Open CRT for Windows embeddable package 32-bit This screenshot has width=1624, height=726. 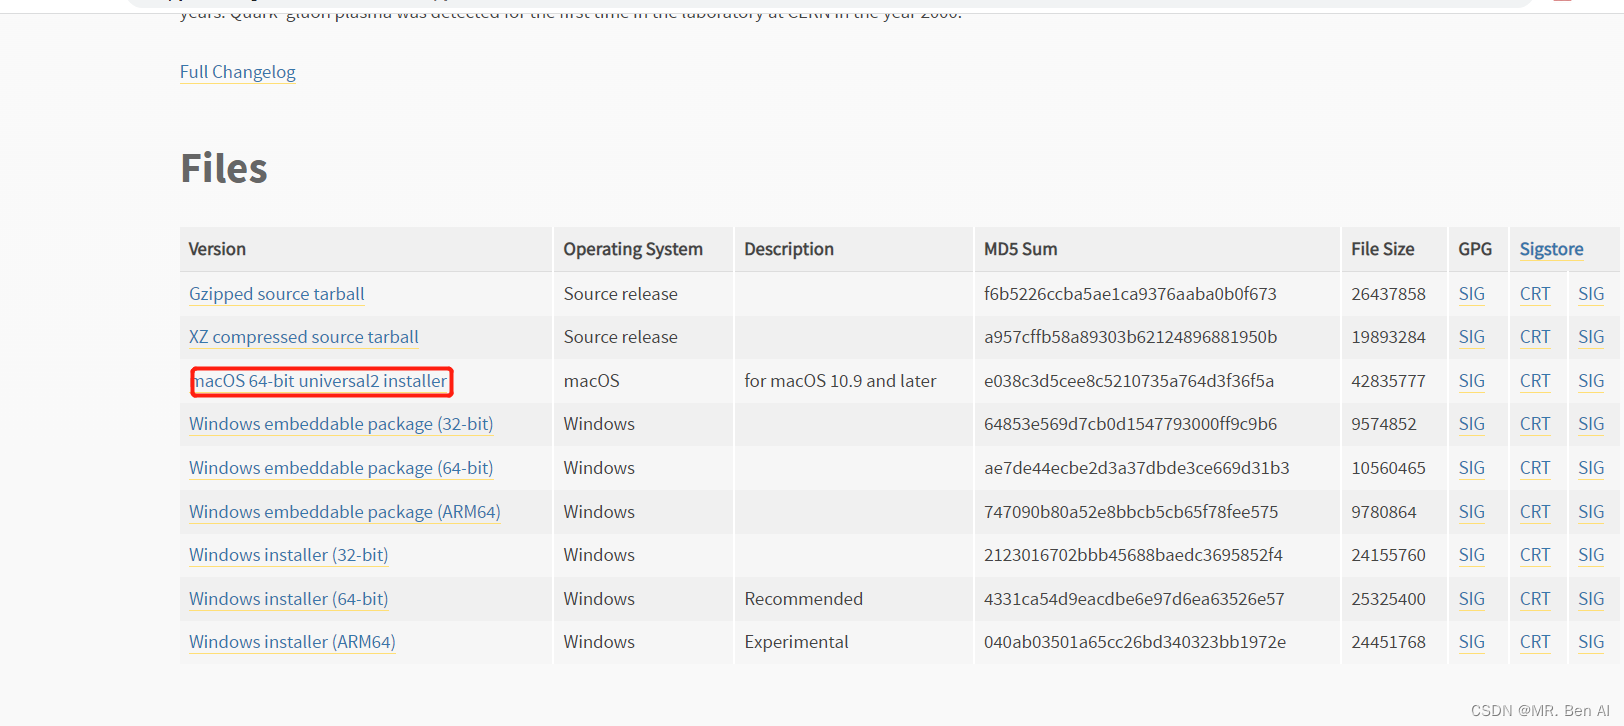1535,424
